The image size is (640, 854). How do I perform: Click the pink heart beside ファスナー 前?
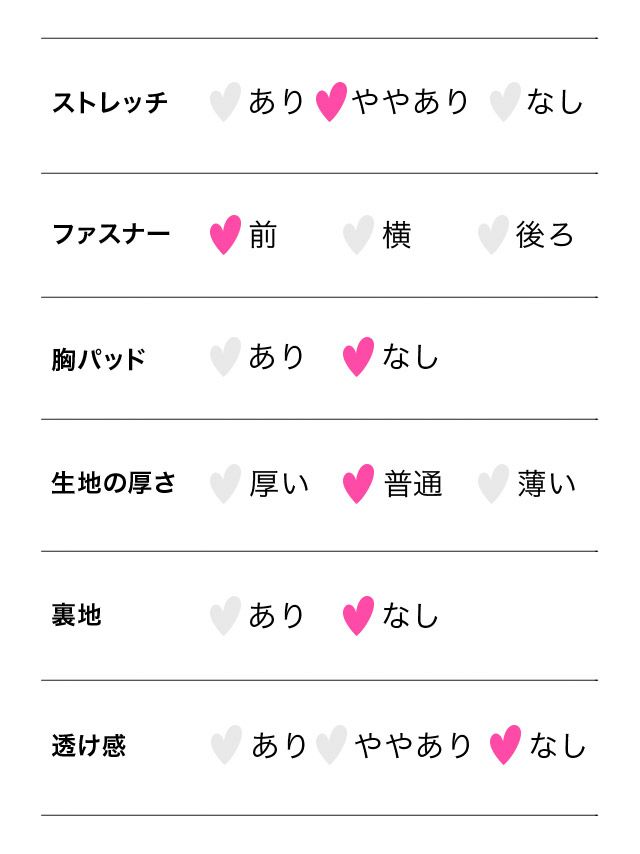[226, 235]
